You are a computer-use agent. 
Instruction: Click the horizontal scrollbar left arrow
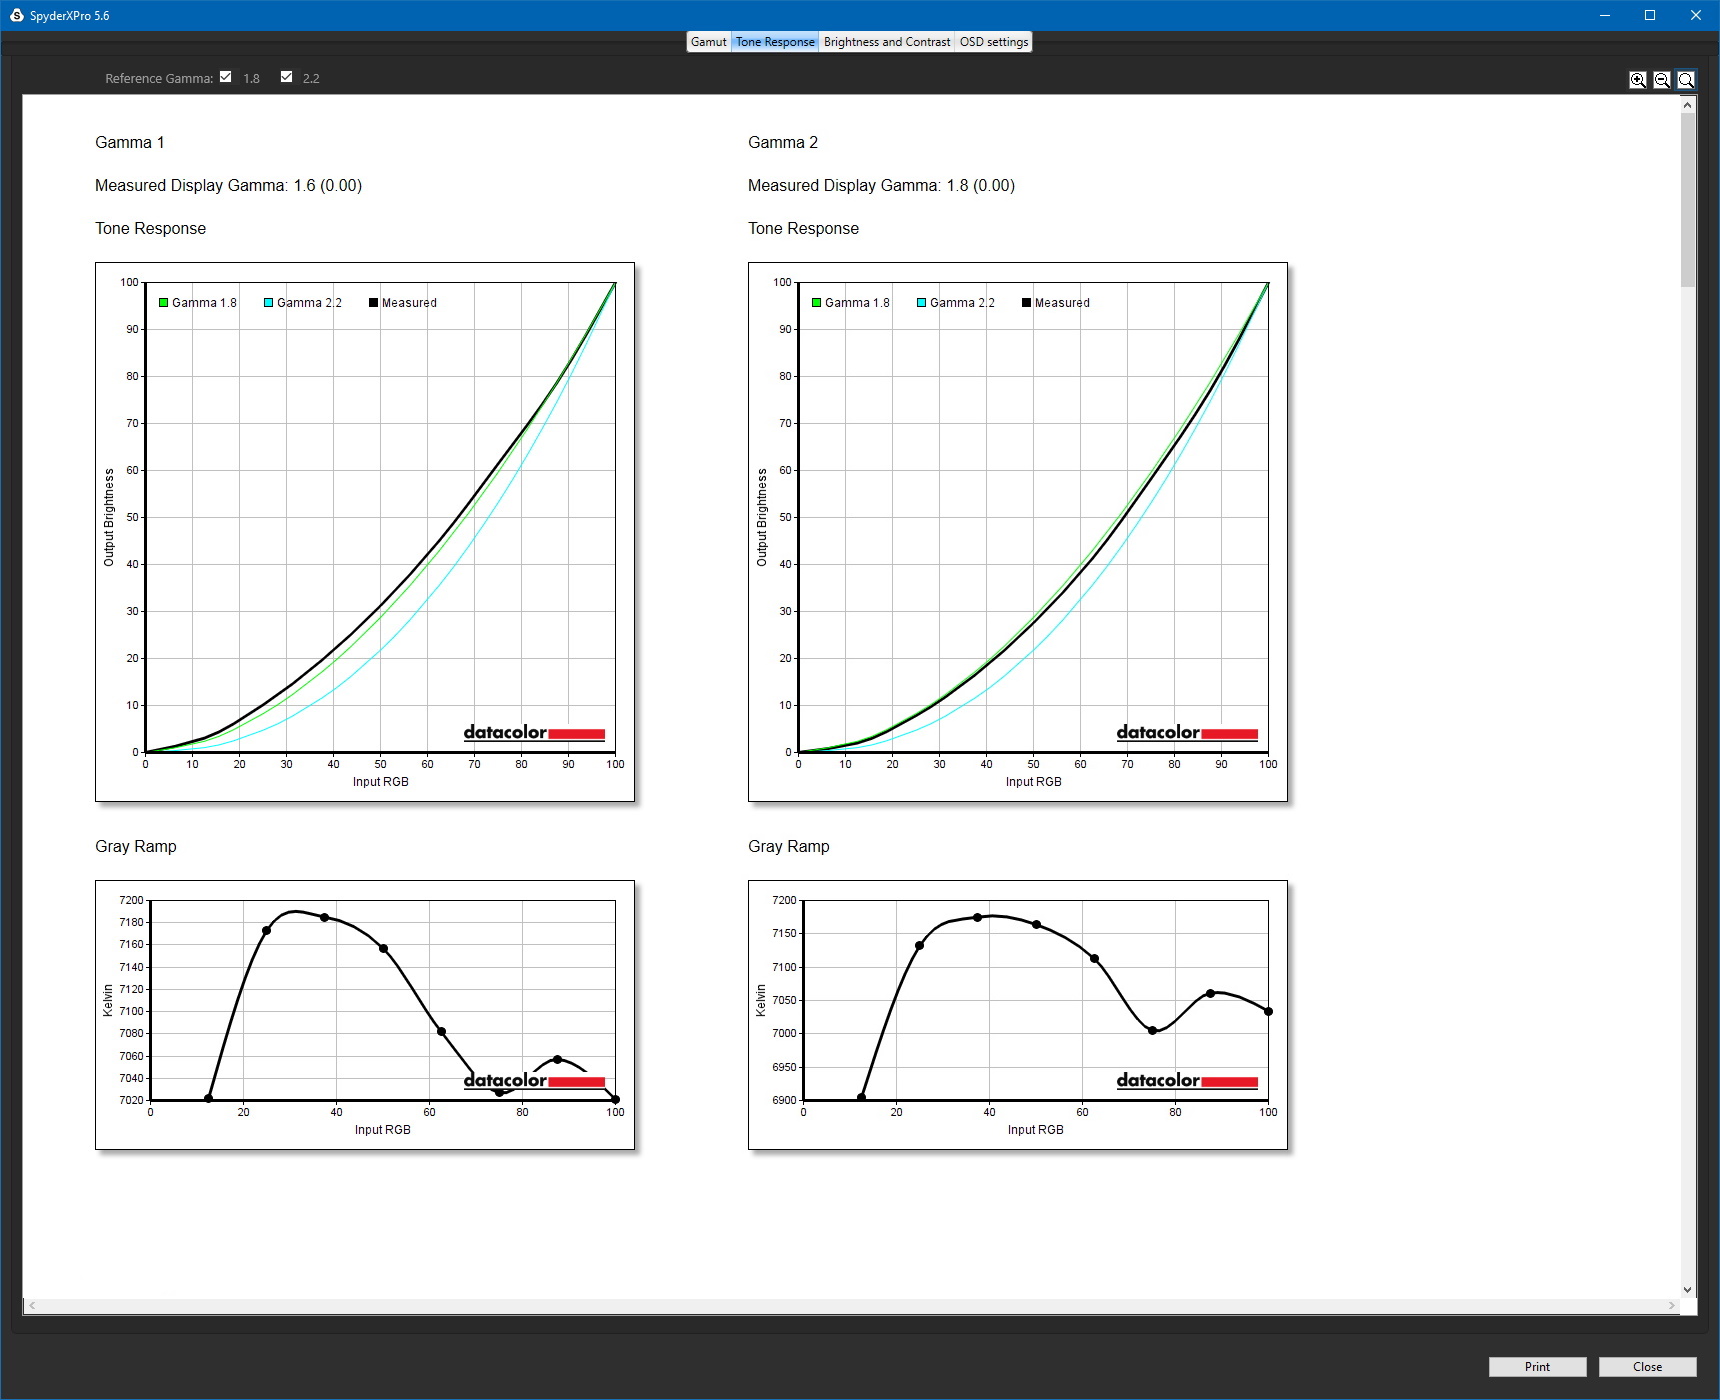click(33, 1306)
